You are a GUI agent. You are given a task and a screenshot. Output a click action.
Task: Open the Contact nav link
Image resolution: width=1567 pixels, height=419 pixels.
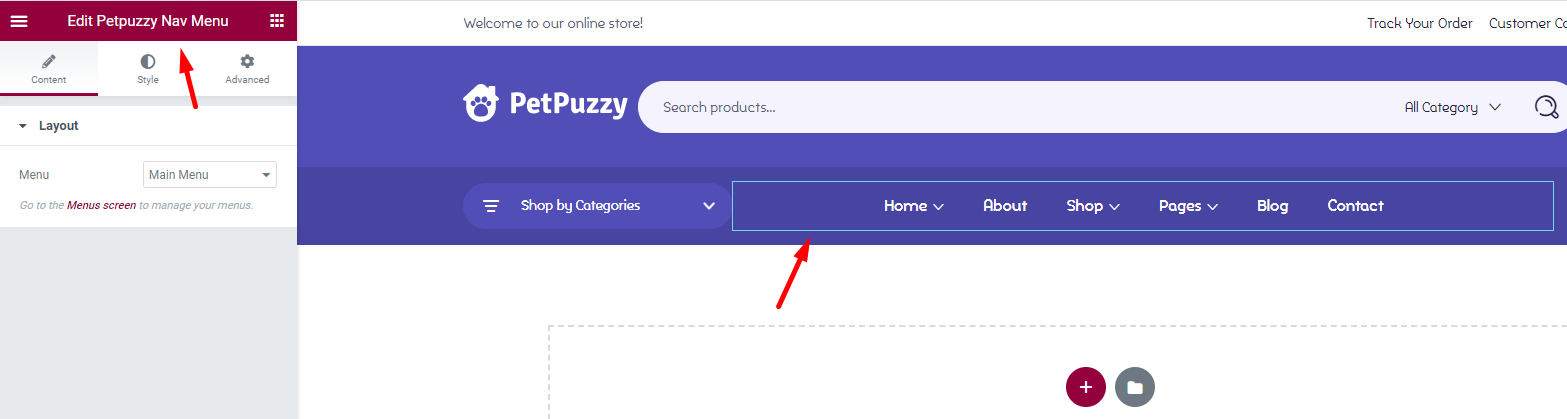coord(1355,206)
